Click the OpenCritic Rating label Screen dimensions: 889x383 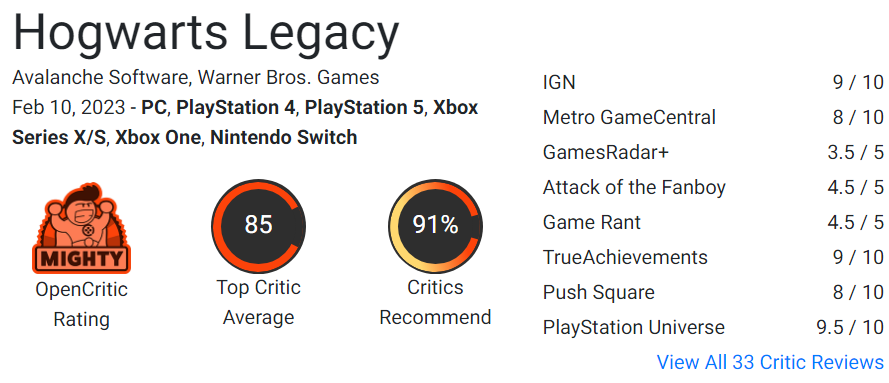tap(81, 304)
